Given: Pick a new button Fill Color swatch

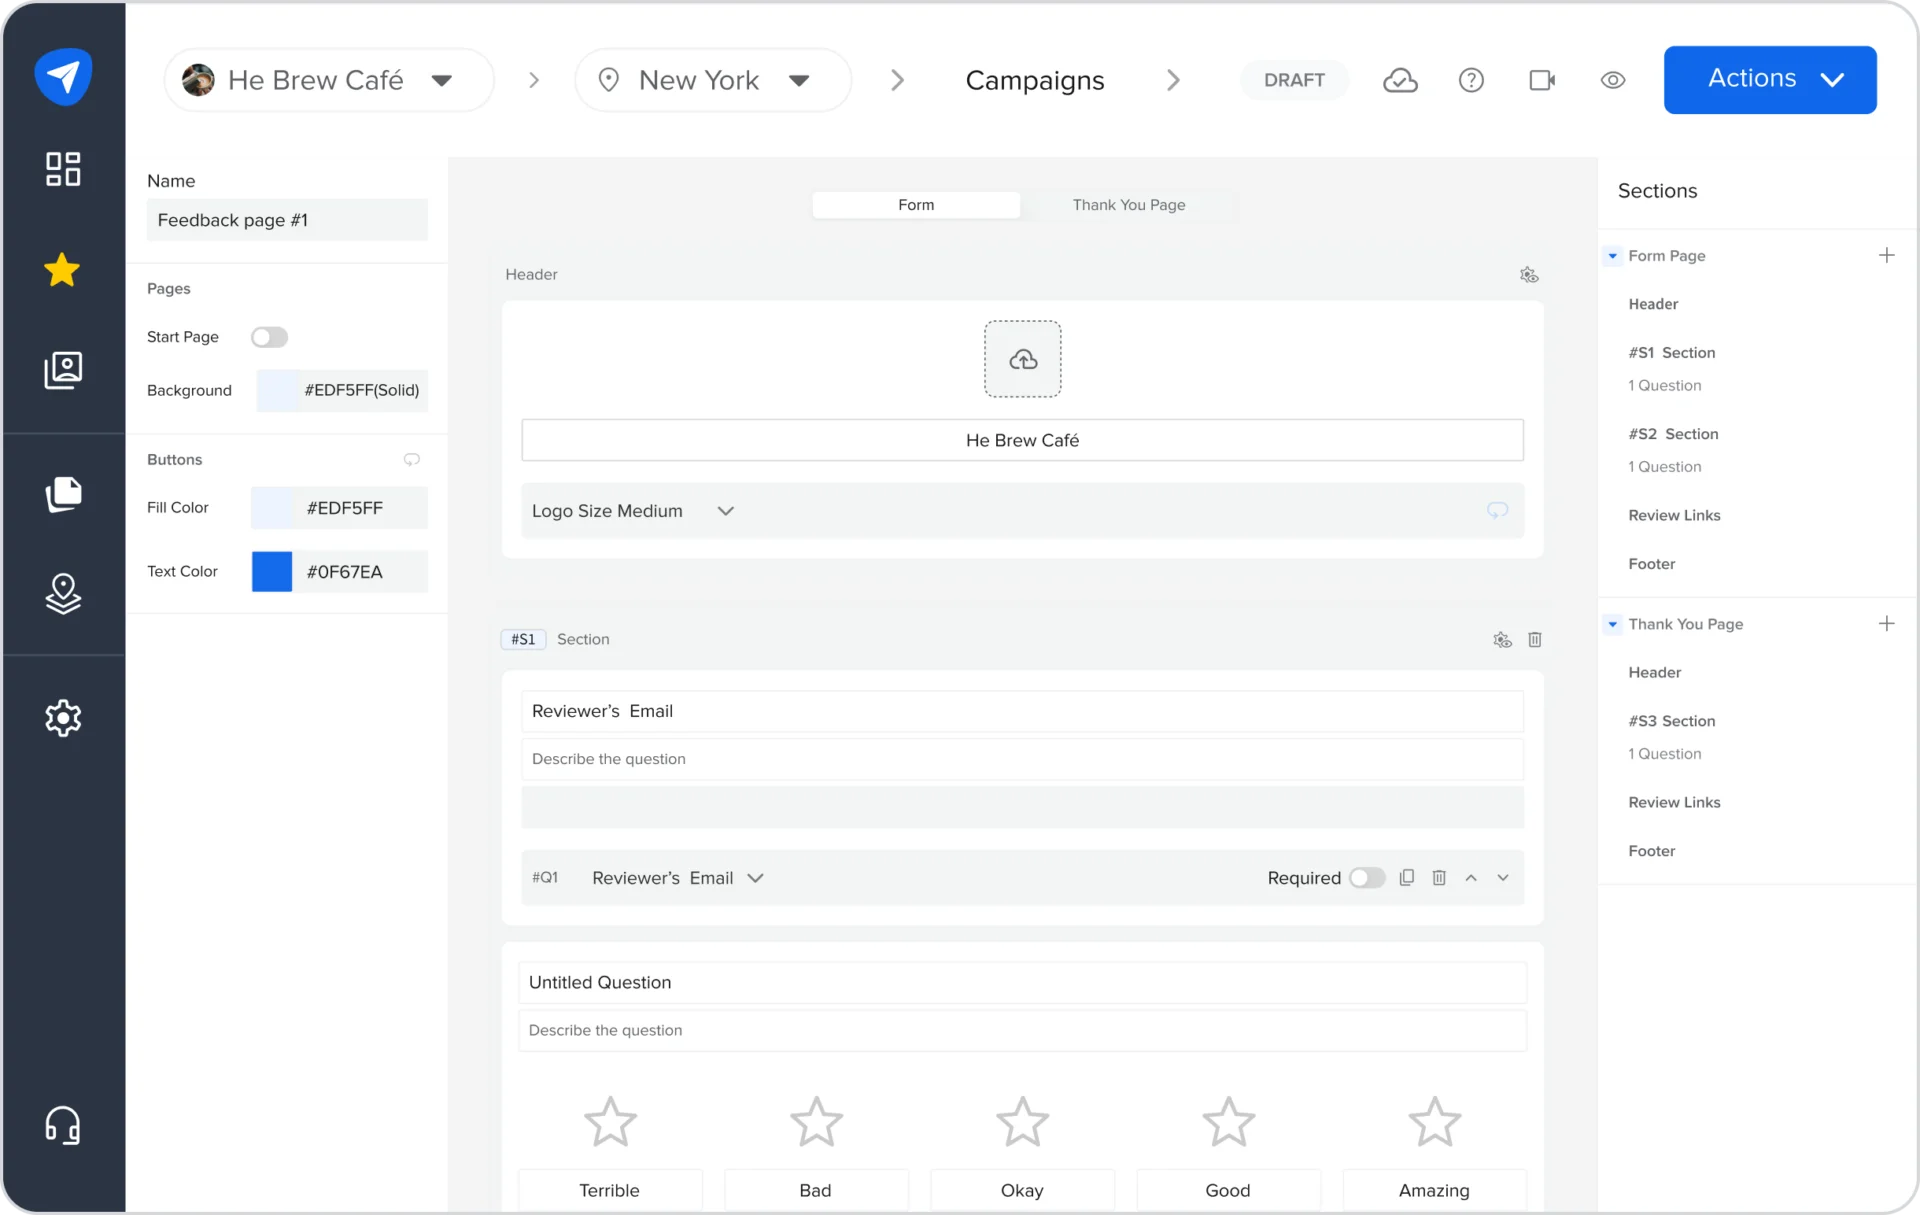Looking at the screenshot, I should point(272,507).
